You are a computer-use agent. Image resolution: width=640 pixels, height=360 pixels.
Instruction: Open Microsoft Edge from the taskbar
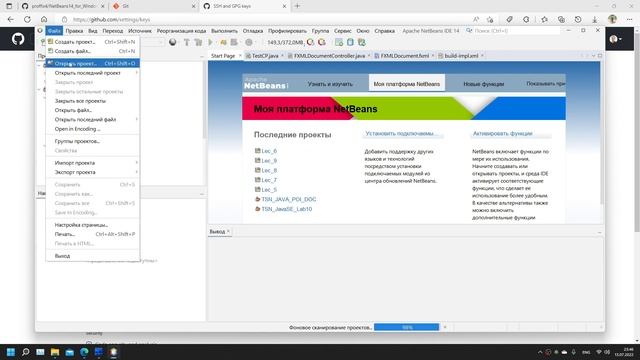coord(84,352)
